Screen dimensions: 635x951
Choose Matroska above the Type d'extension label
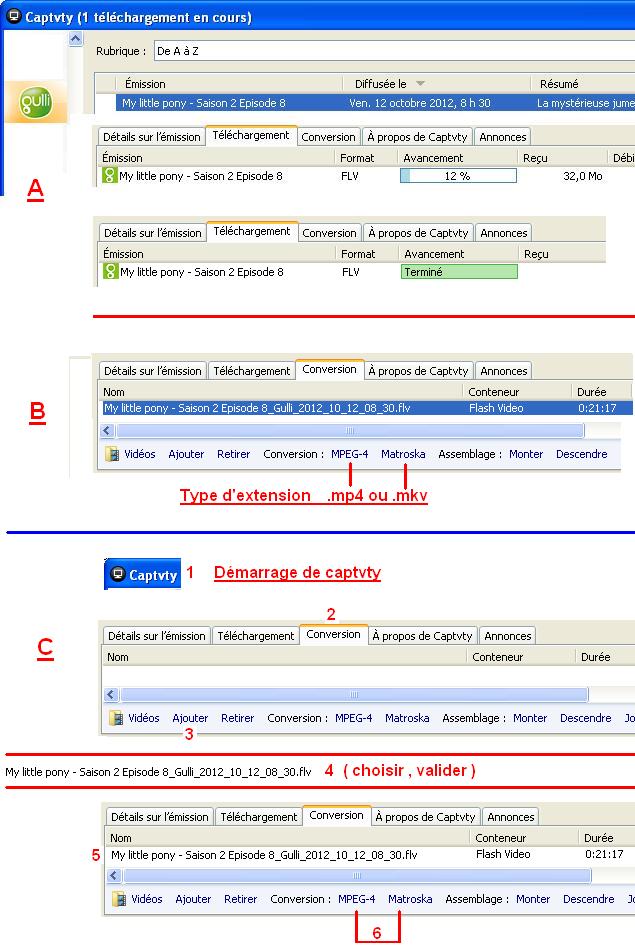tap(403, 454)
